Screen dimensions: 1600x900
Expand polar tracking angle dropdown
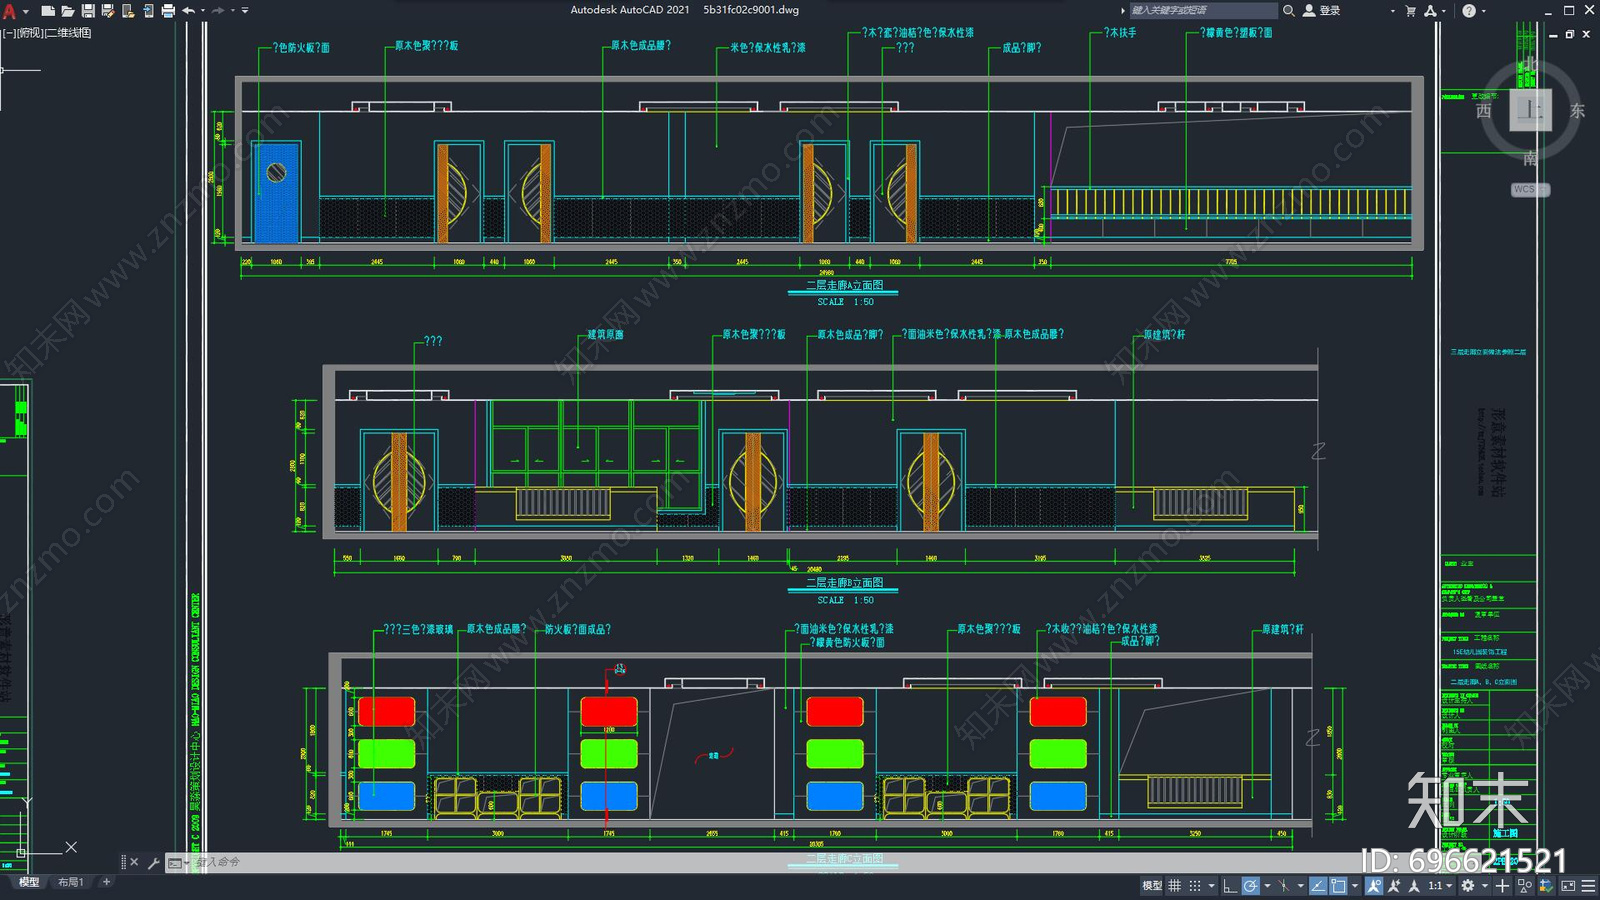[x=1267, y=886]
